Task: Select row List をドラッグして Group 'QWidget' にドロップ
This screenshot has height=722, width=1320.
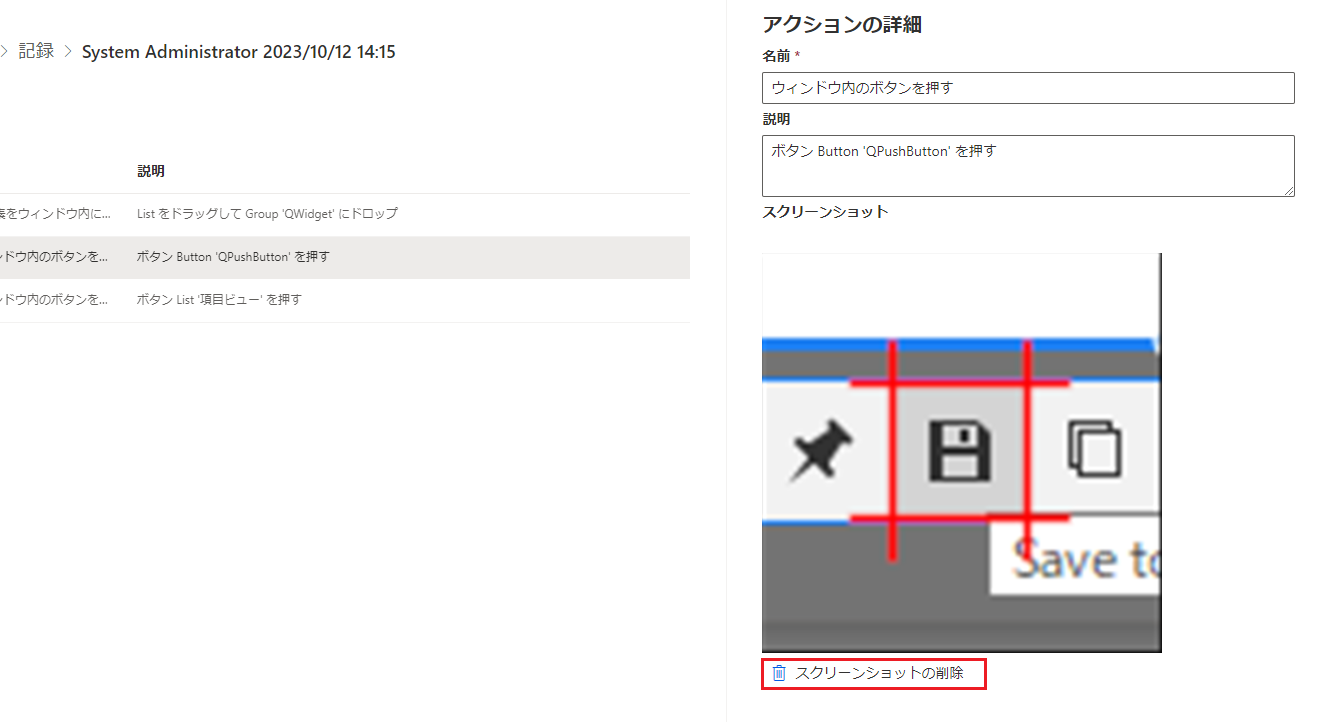Action: point(345,214)
